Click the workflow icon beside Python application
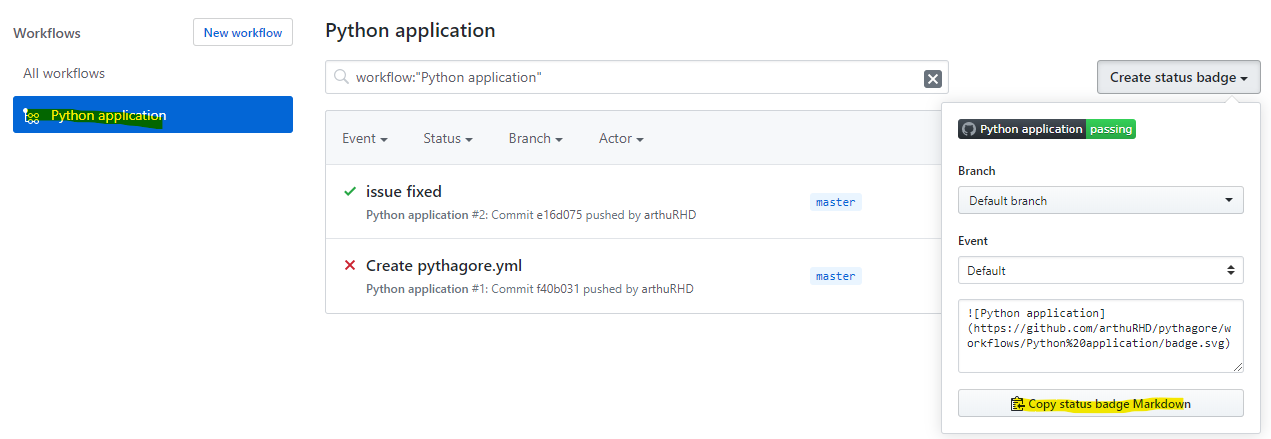 coord(31,116)
